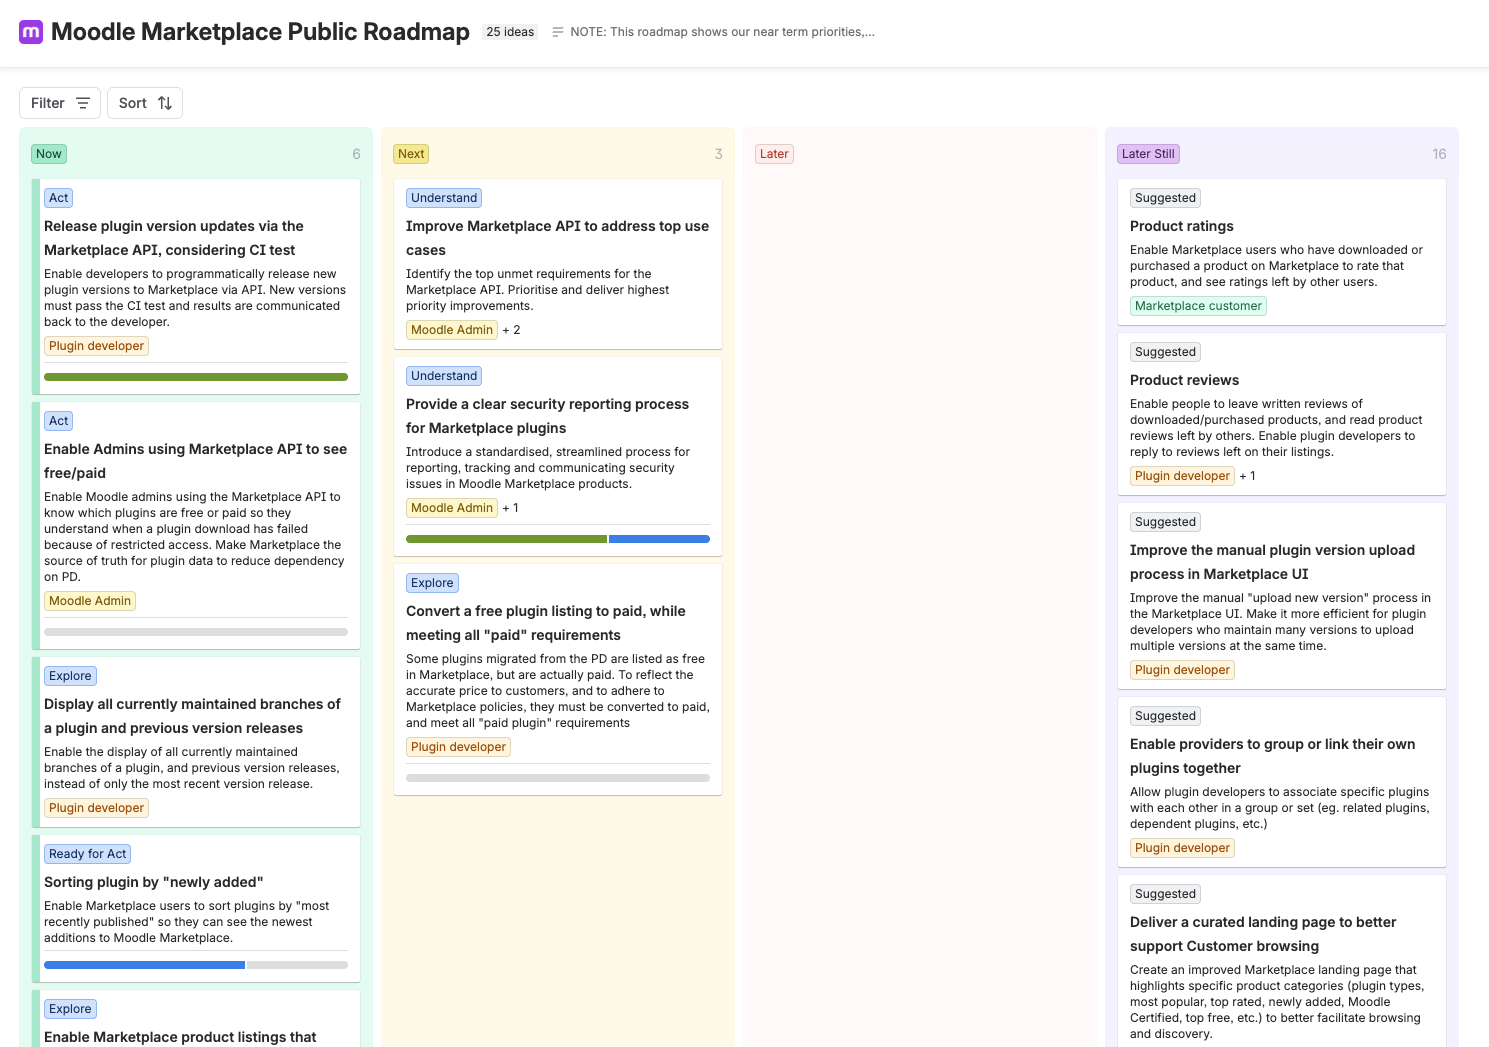The height and width of the screenshot is (1047, 1489).
Task: Open 'Deliver a curated landing page' card
Action: pos(1282,961)
